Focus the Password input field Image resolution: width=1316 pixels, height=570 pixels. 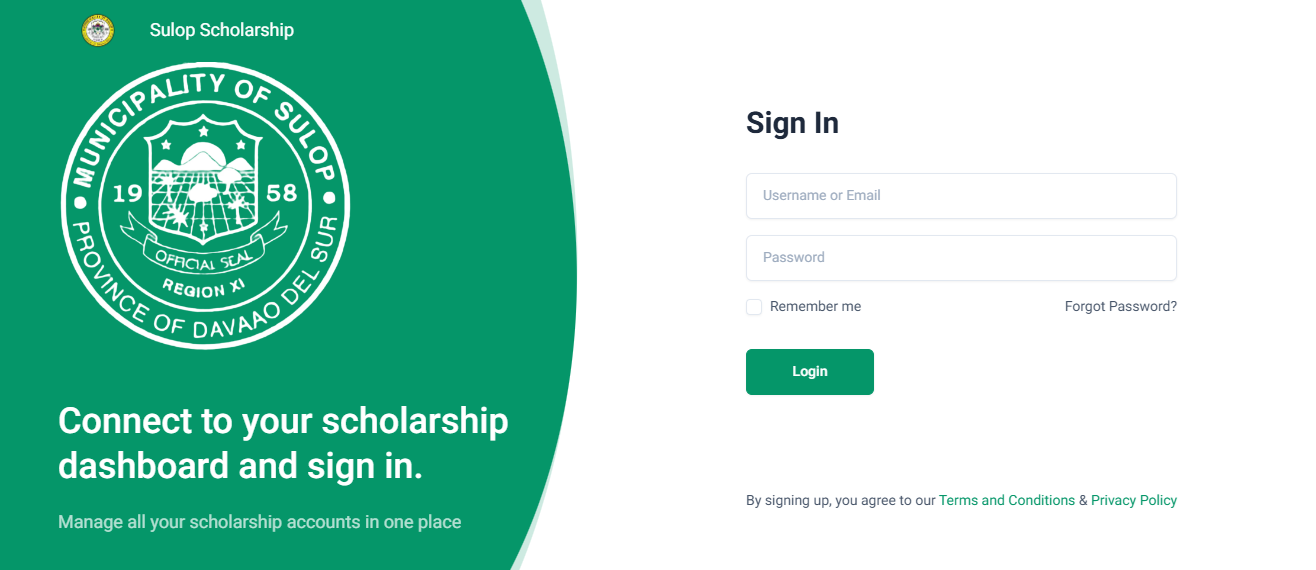[961, 258]
